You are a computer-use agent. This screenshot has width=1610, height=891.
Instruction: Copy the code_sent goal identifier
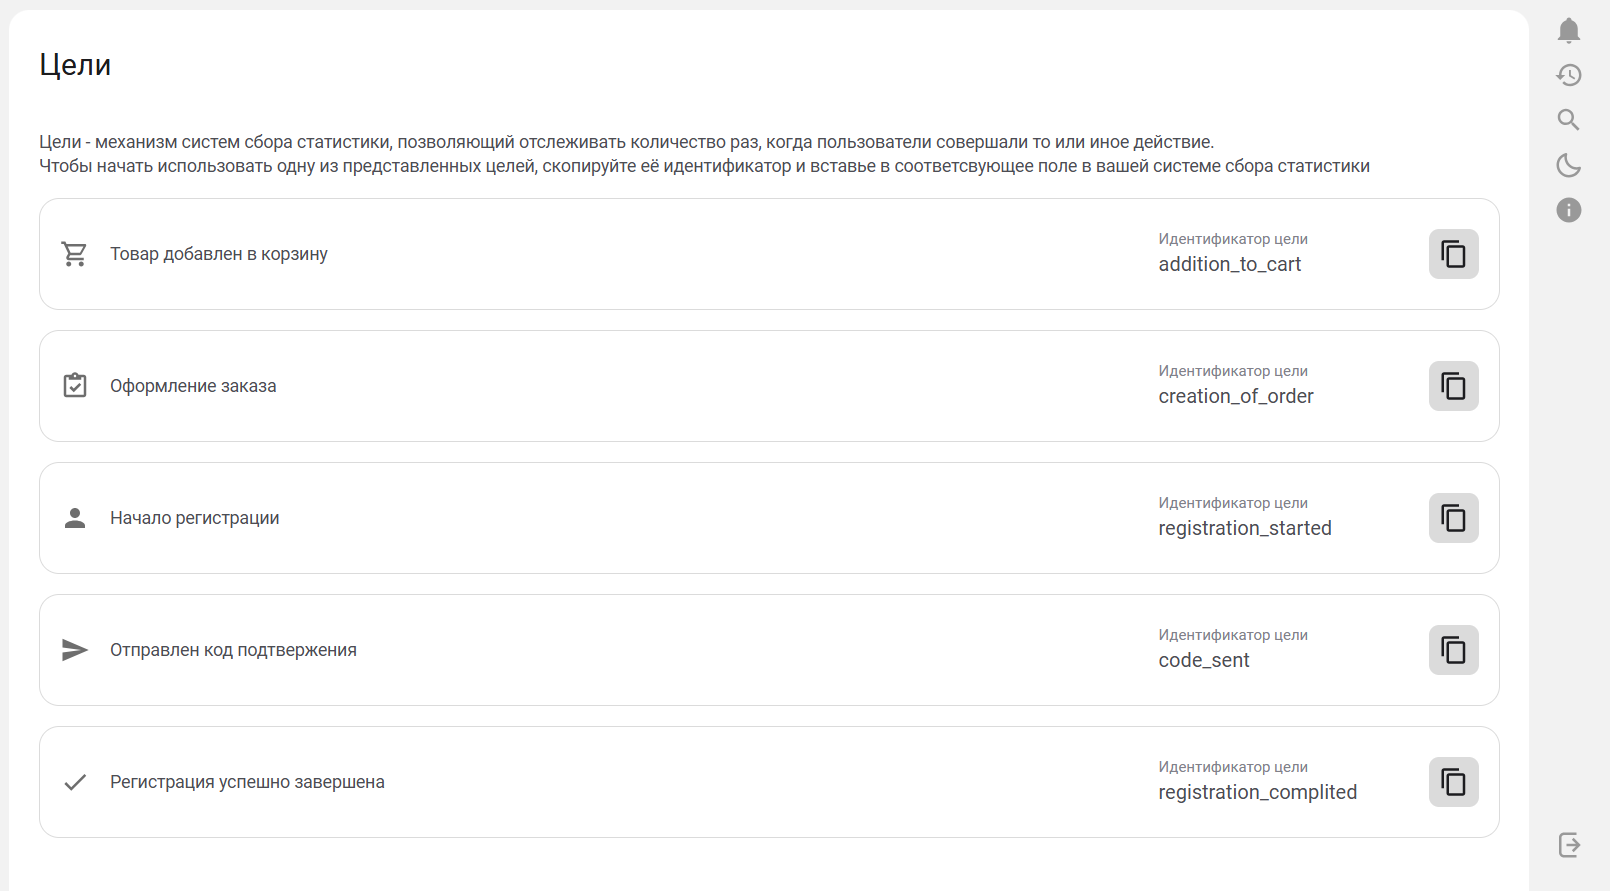(x=1453, y=650)
